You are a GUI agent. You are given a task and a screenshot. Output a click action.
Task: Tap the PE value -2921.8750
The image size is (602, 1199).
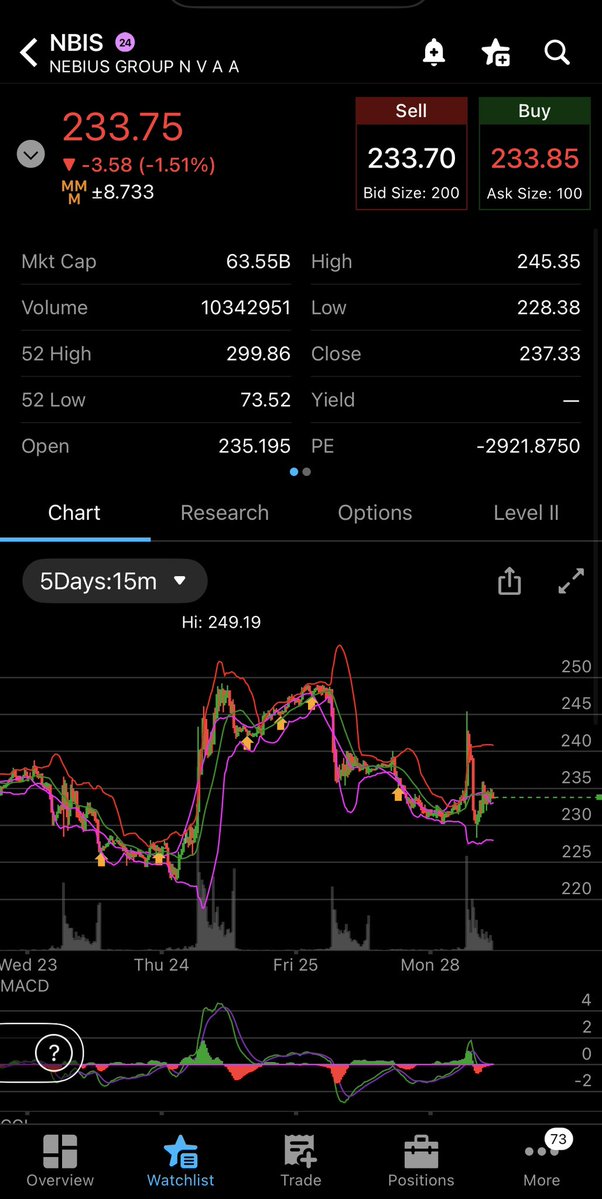tap(529, 446)
